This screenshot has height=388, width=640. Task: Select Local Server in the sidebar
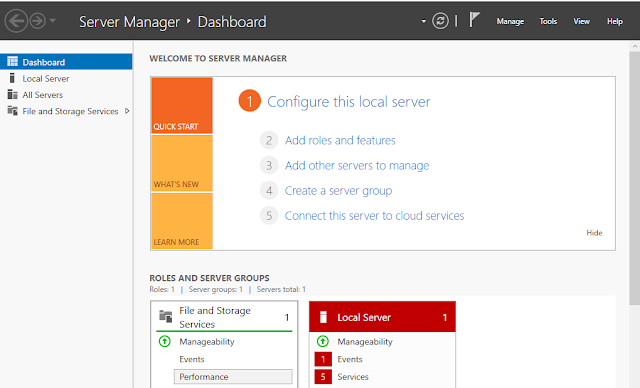66,78
